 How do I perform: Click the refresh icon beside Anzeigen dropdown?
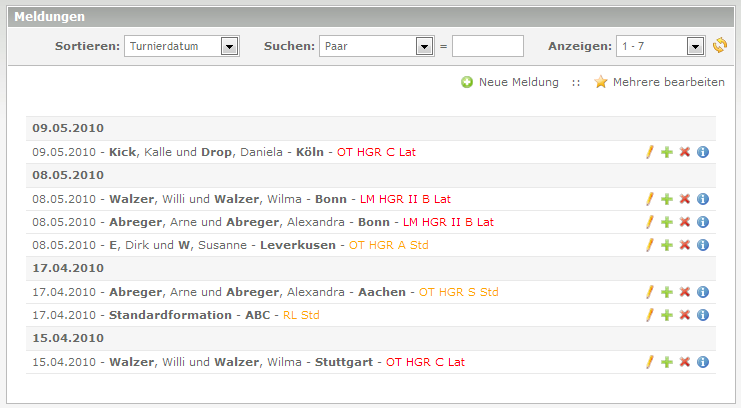720,46
